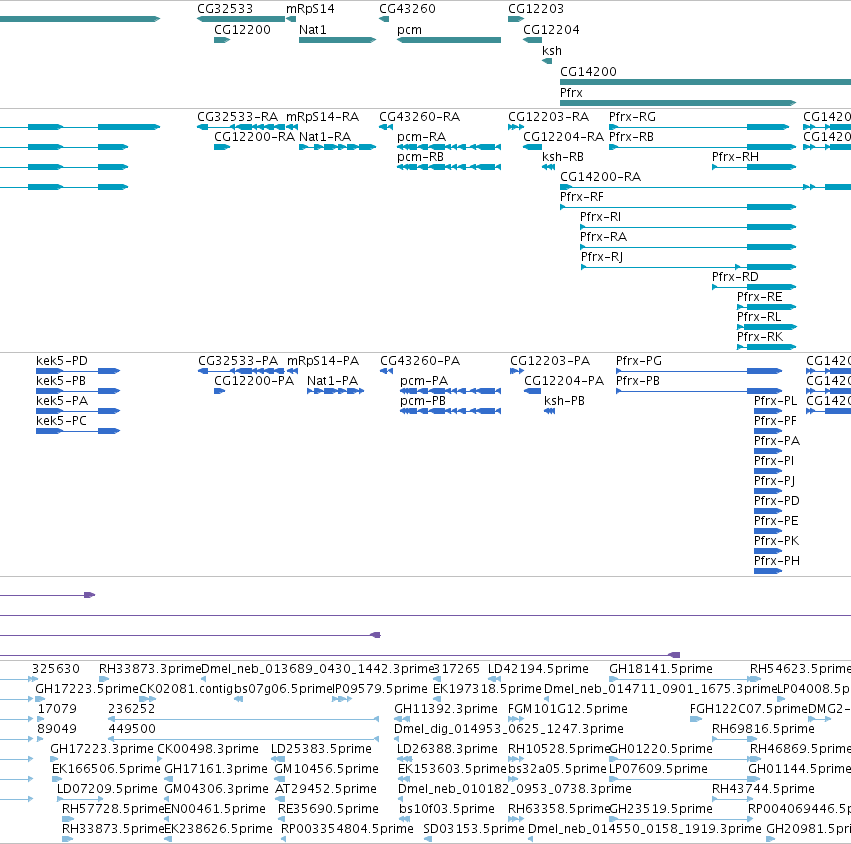Select the RH69816.5prime EST label

tap(763, 729)
